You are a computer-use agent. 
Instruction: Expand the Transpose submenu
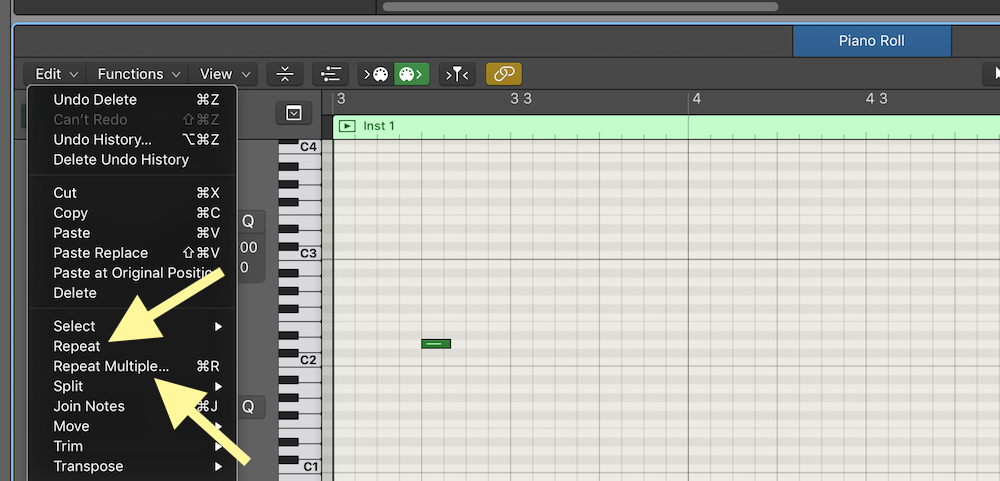[132, 466]
